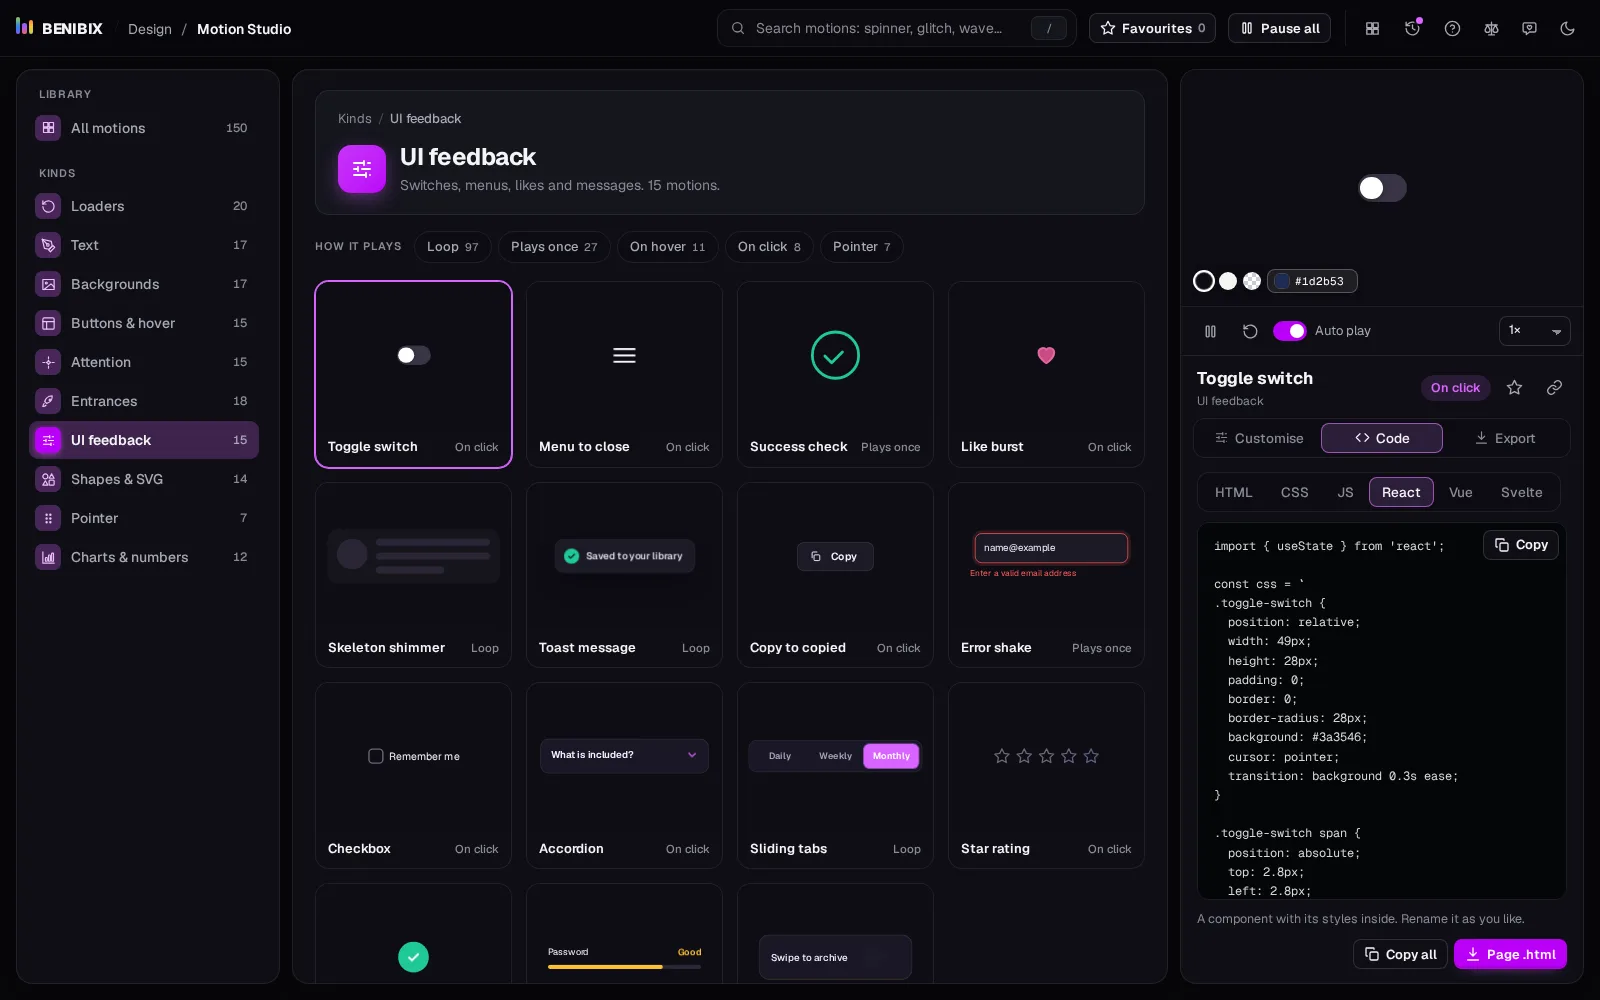Open Loaders kind in sidebar
1600x1000 pixels.
[144, 206]
